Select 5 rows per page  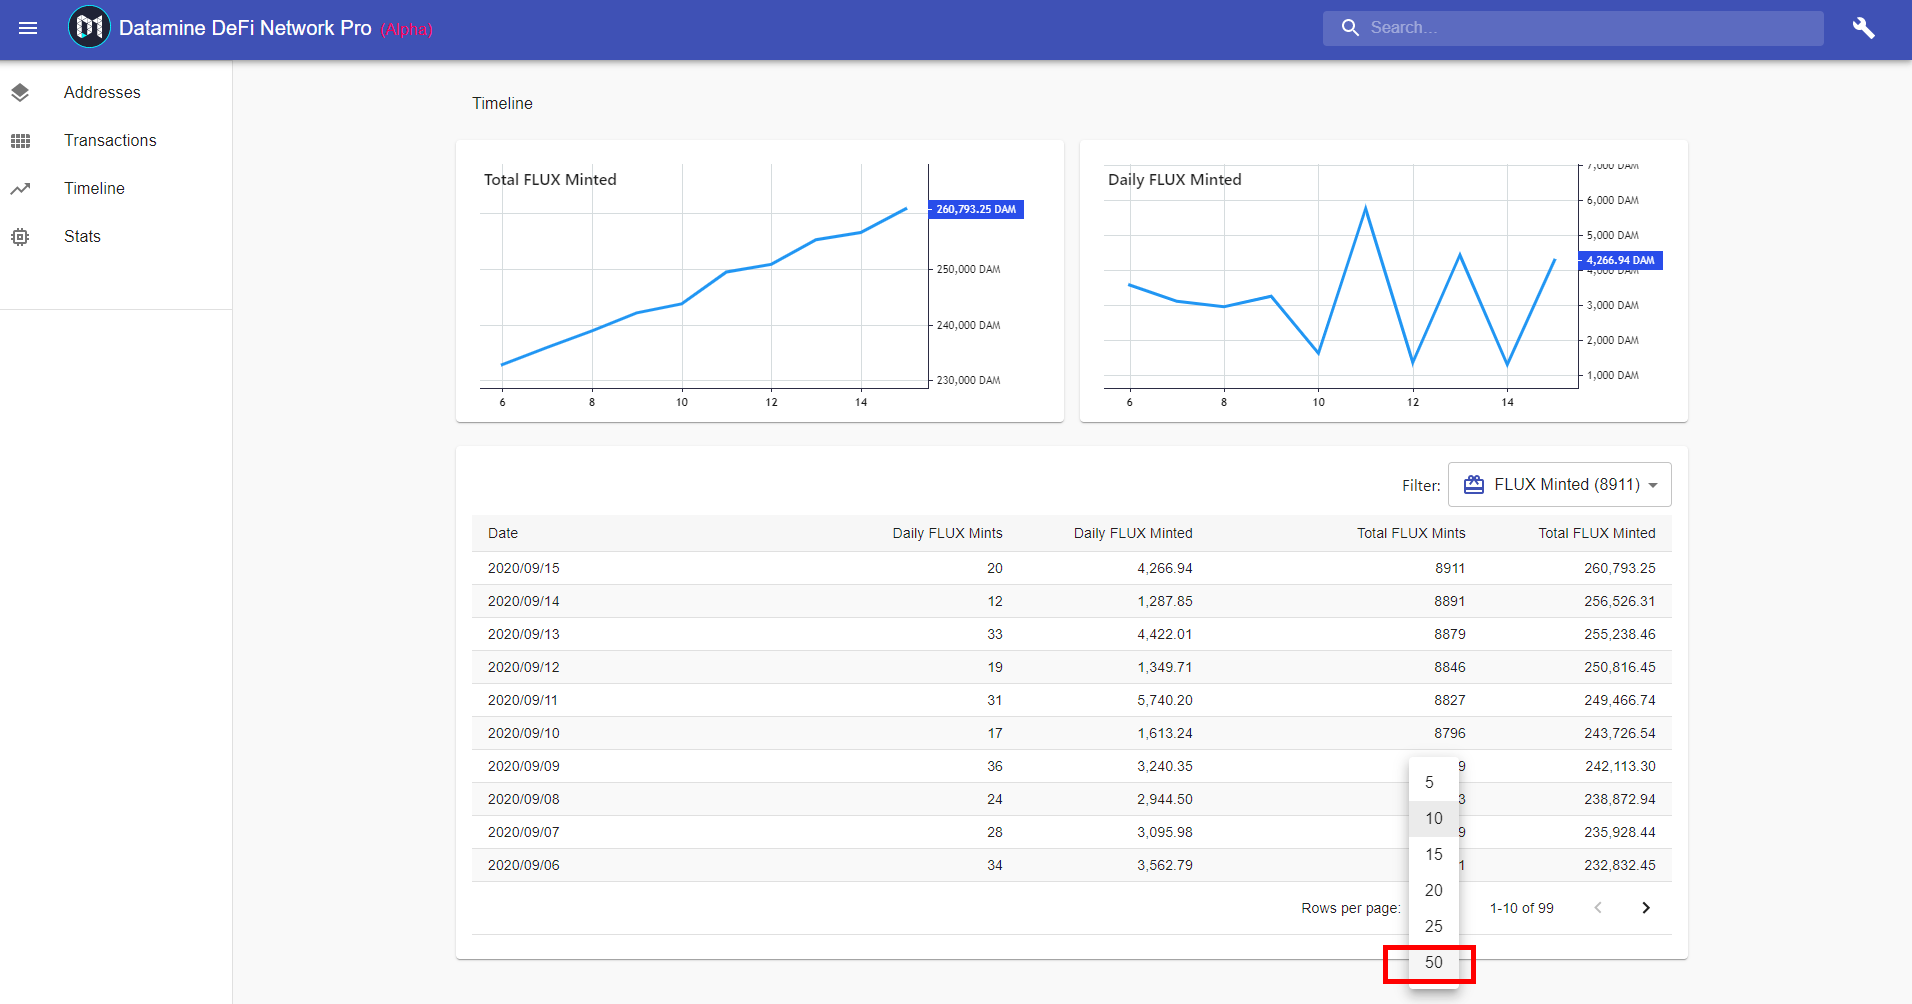click(1434, 782)
